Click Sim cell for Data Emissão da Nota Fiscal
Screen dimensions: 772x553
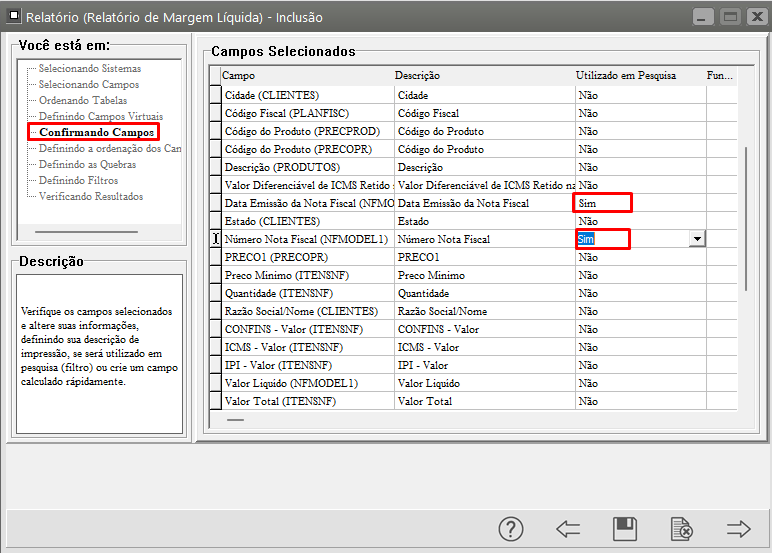pos(603,203)
